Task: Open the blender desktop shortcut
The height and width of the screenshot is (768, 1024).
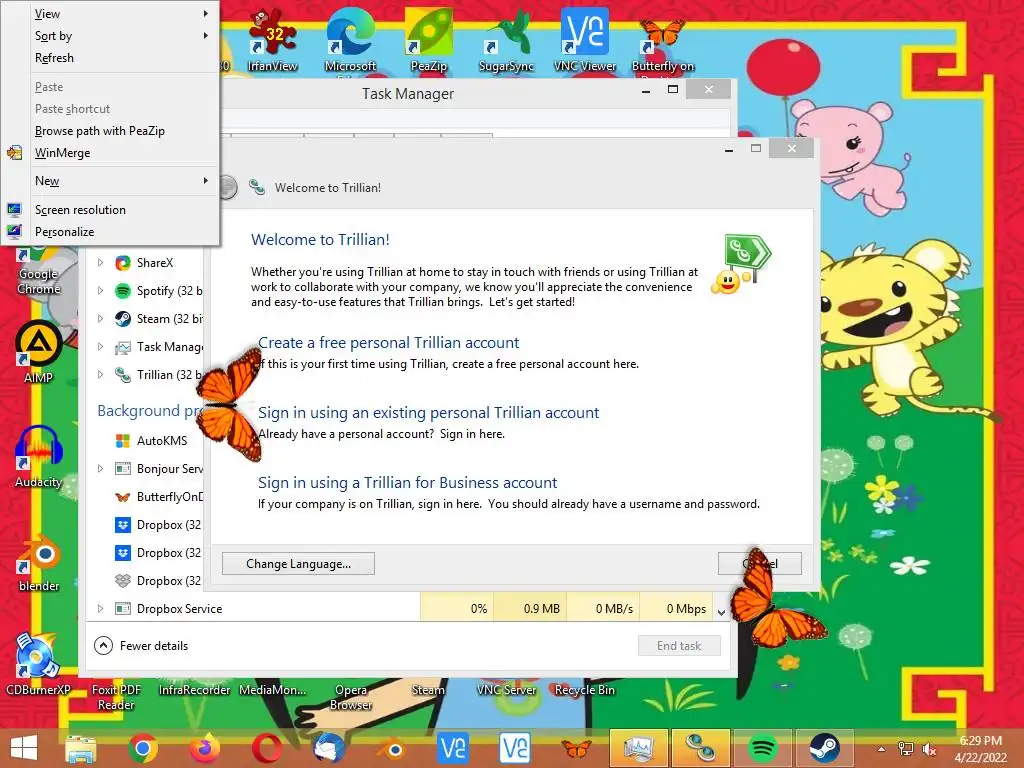Action: click(x=39, y=562)
